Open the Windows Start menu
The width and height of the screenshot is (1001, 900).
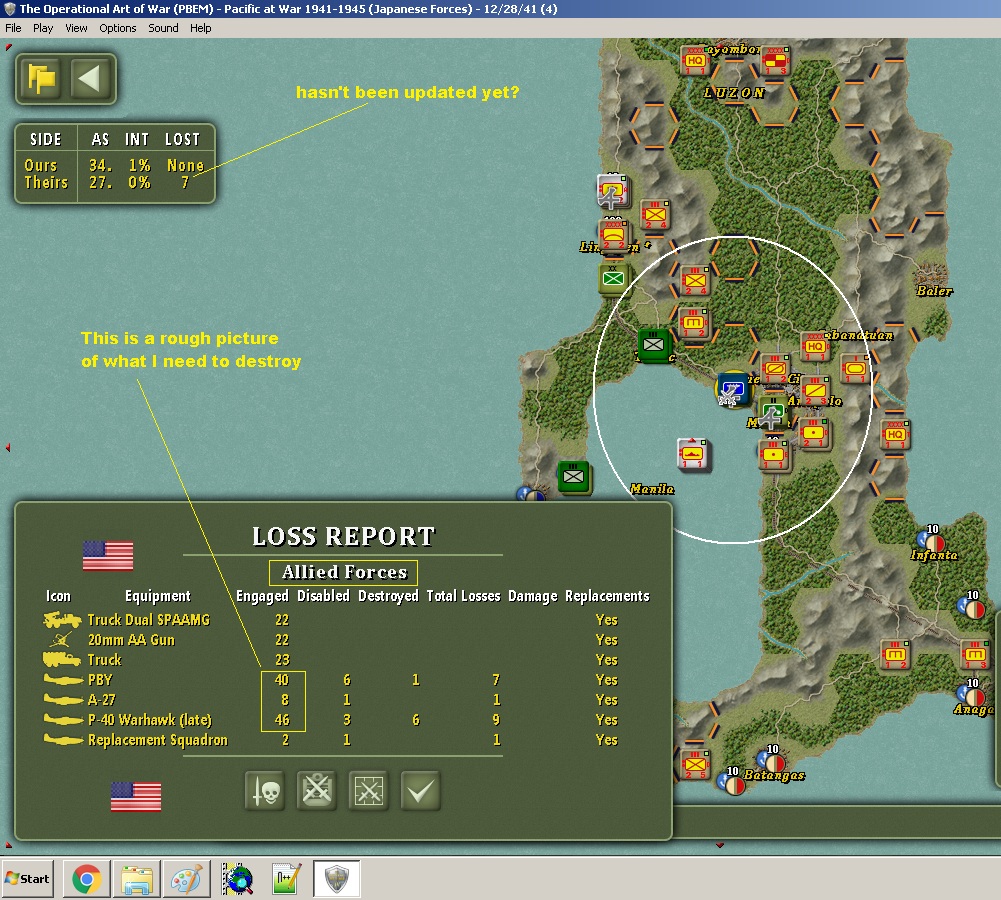click(27, 879)
